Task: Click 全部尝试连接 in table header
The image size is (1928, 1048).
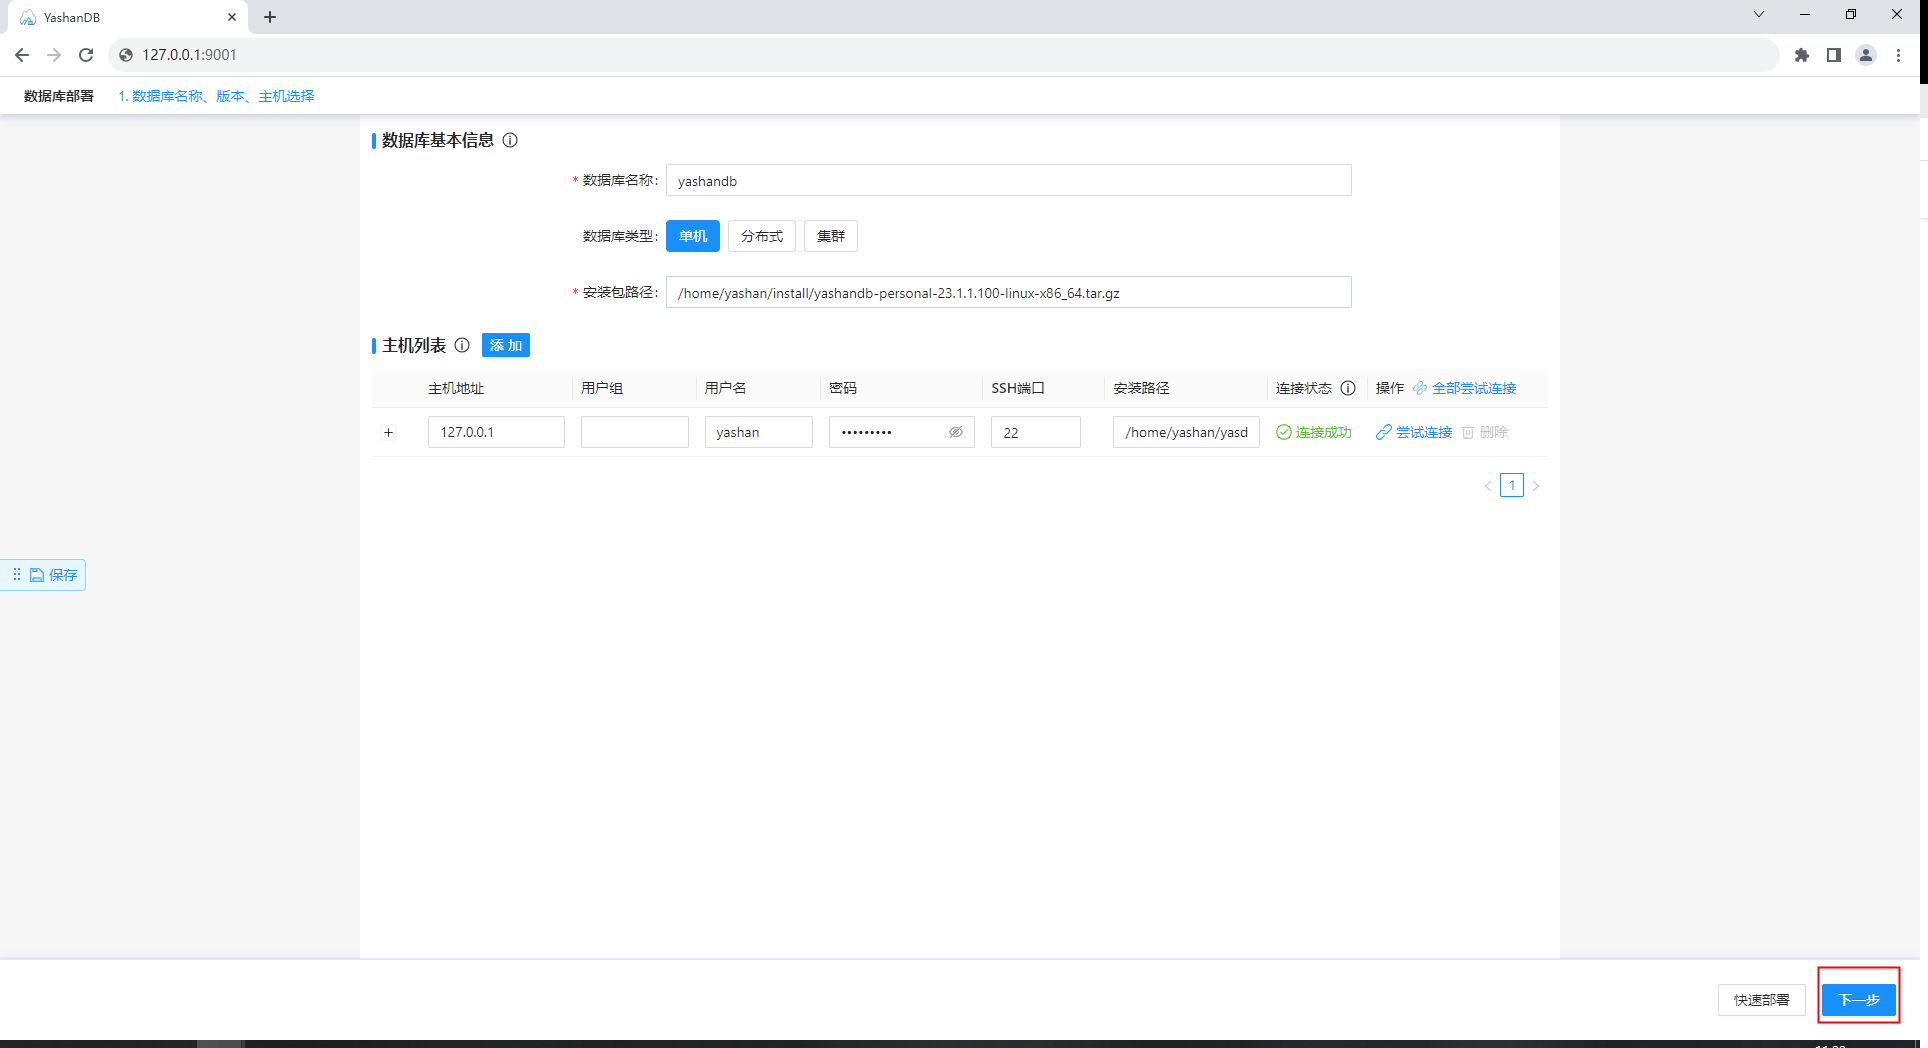Action: tap(1464, 388)
